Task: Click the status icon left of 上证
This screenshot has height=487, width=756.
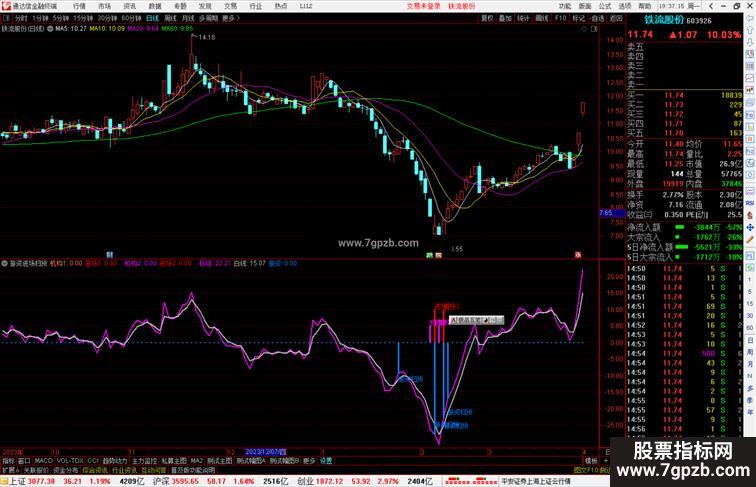Action: point(4,481)
